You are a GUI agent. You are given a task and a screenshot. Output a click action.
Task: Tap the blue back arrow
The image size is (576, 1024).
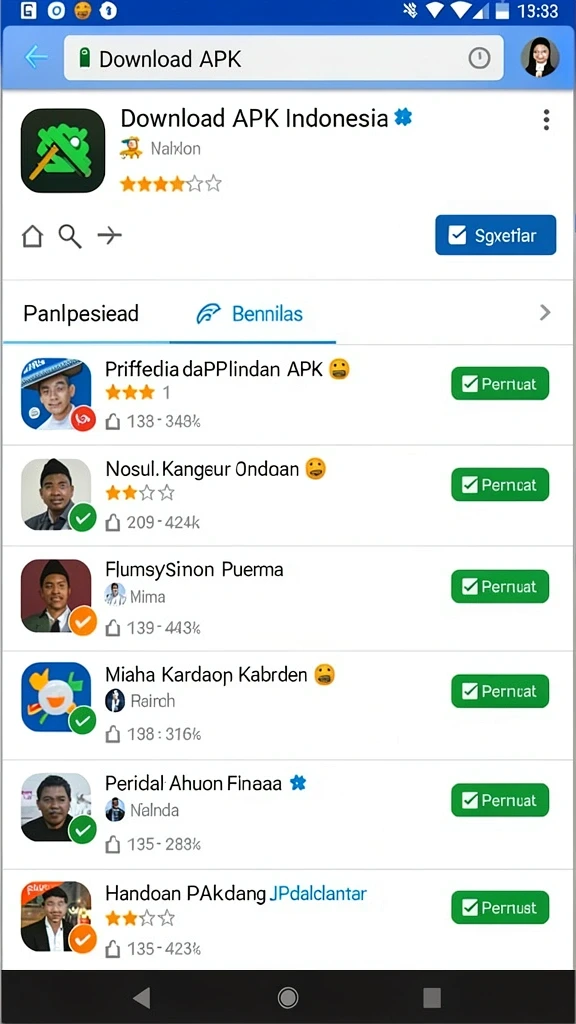[x=36, y=57]
